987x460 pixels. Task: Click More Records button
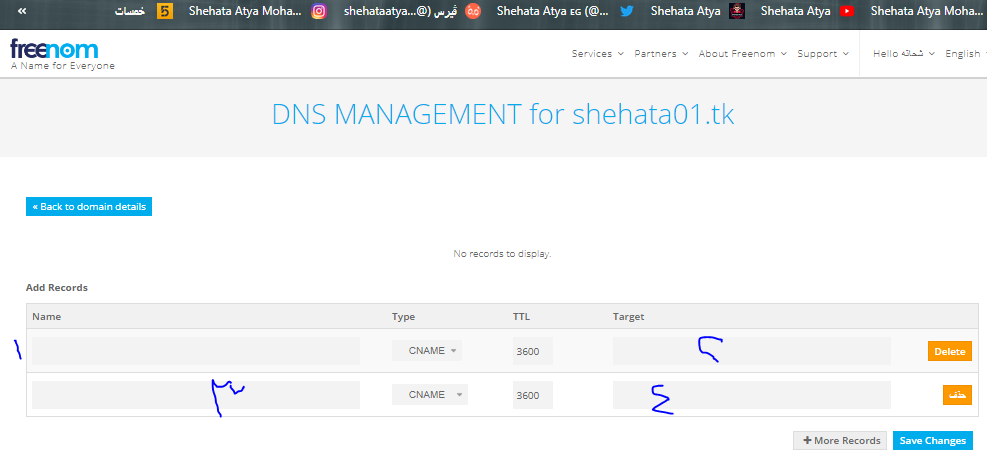(840, 440)
